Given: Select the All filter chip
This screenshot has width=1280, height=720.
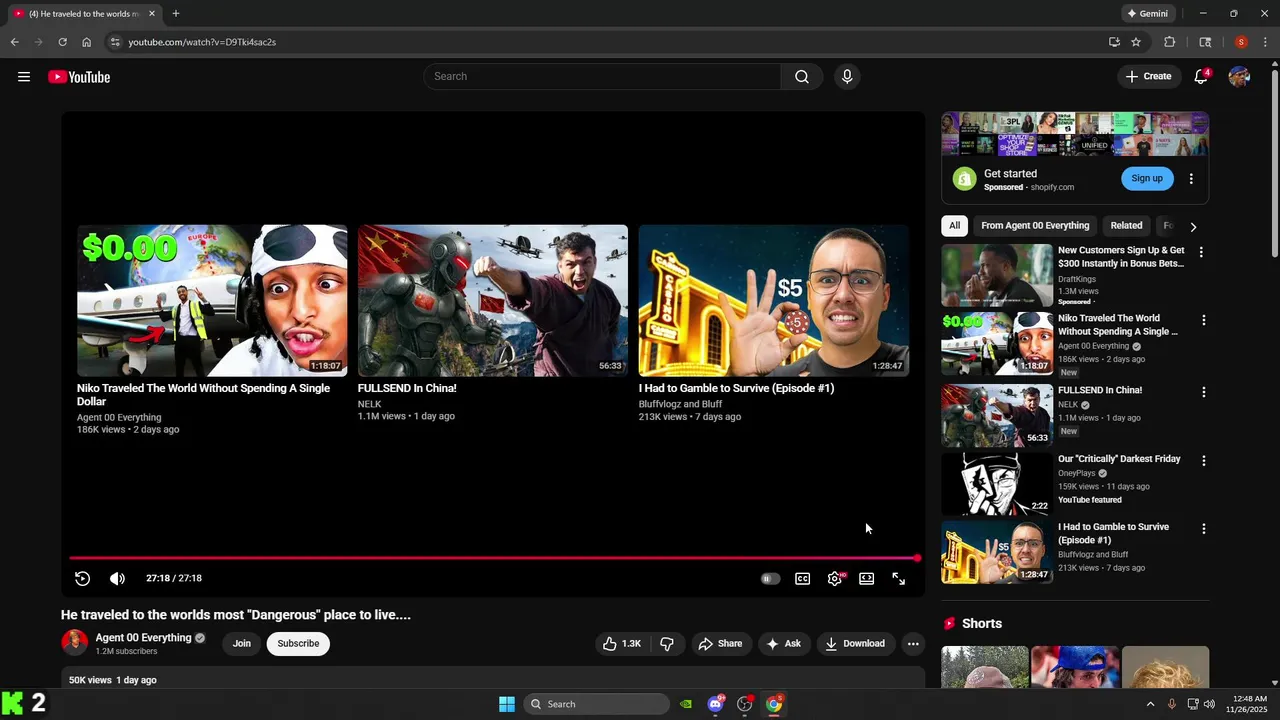Looking at the screenshot, I should click(x=954, y=226).
